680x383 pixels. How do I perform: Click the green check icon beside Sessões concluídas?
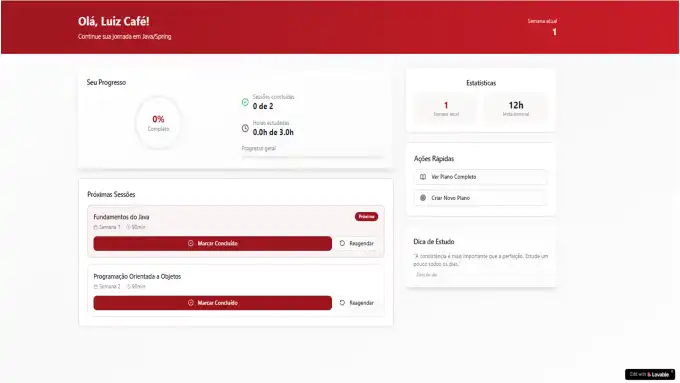[245, 102]
